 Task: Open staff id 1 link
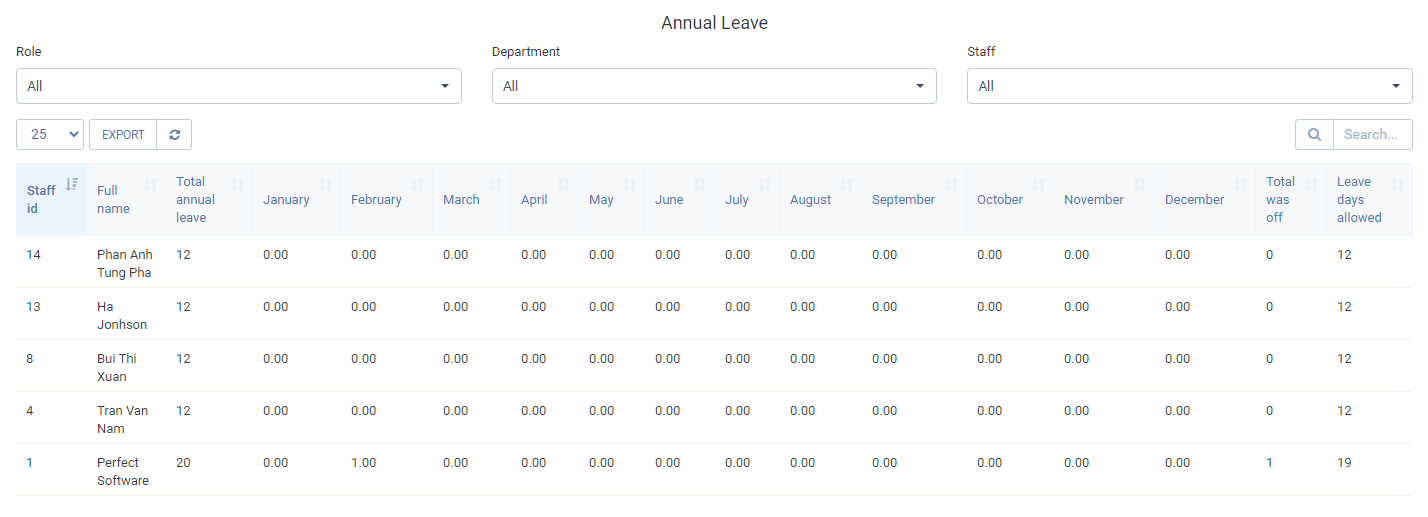(30, 463)
